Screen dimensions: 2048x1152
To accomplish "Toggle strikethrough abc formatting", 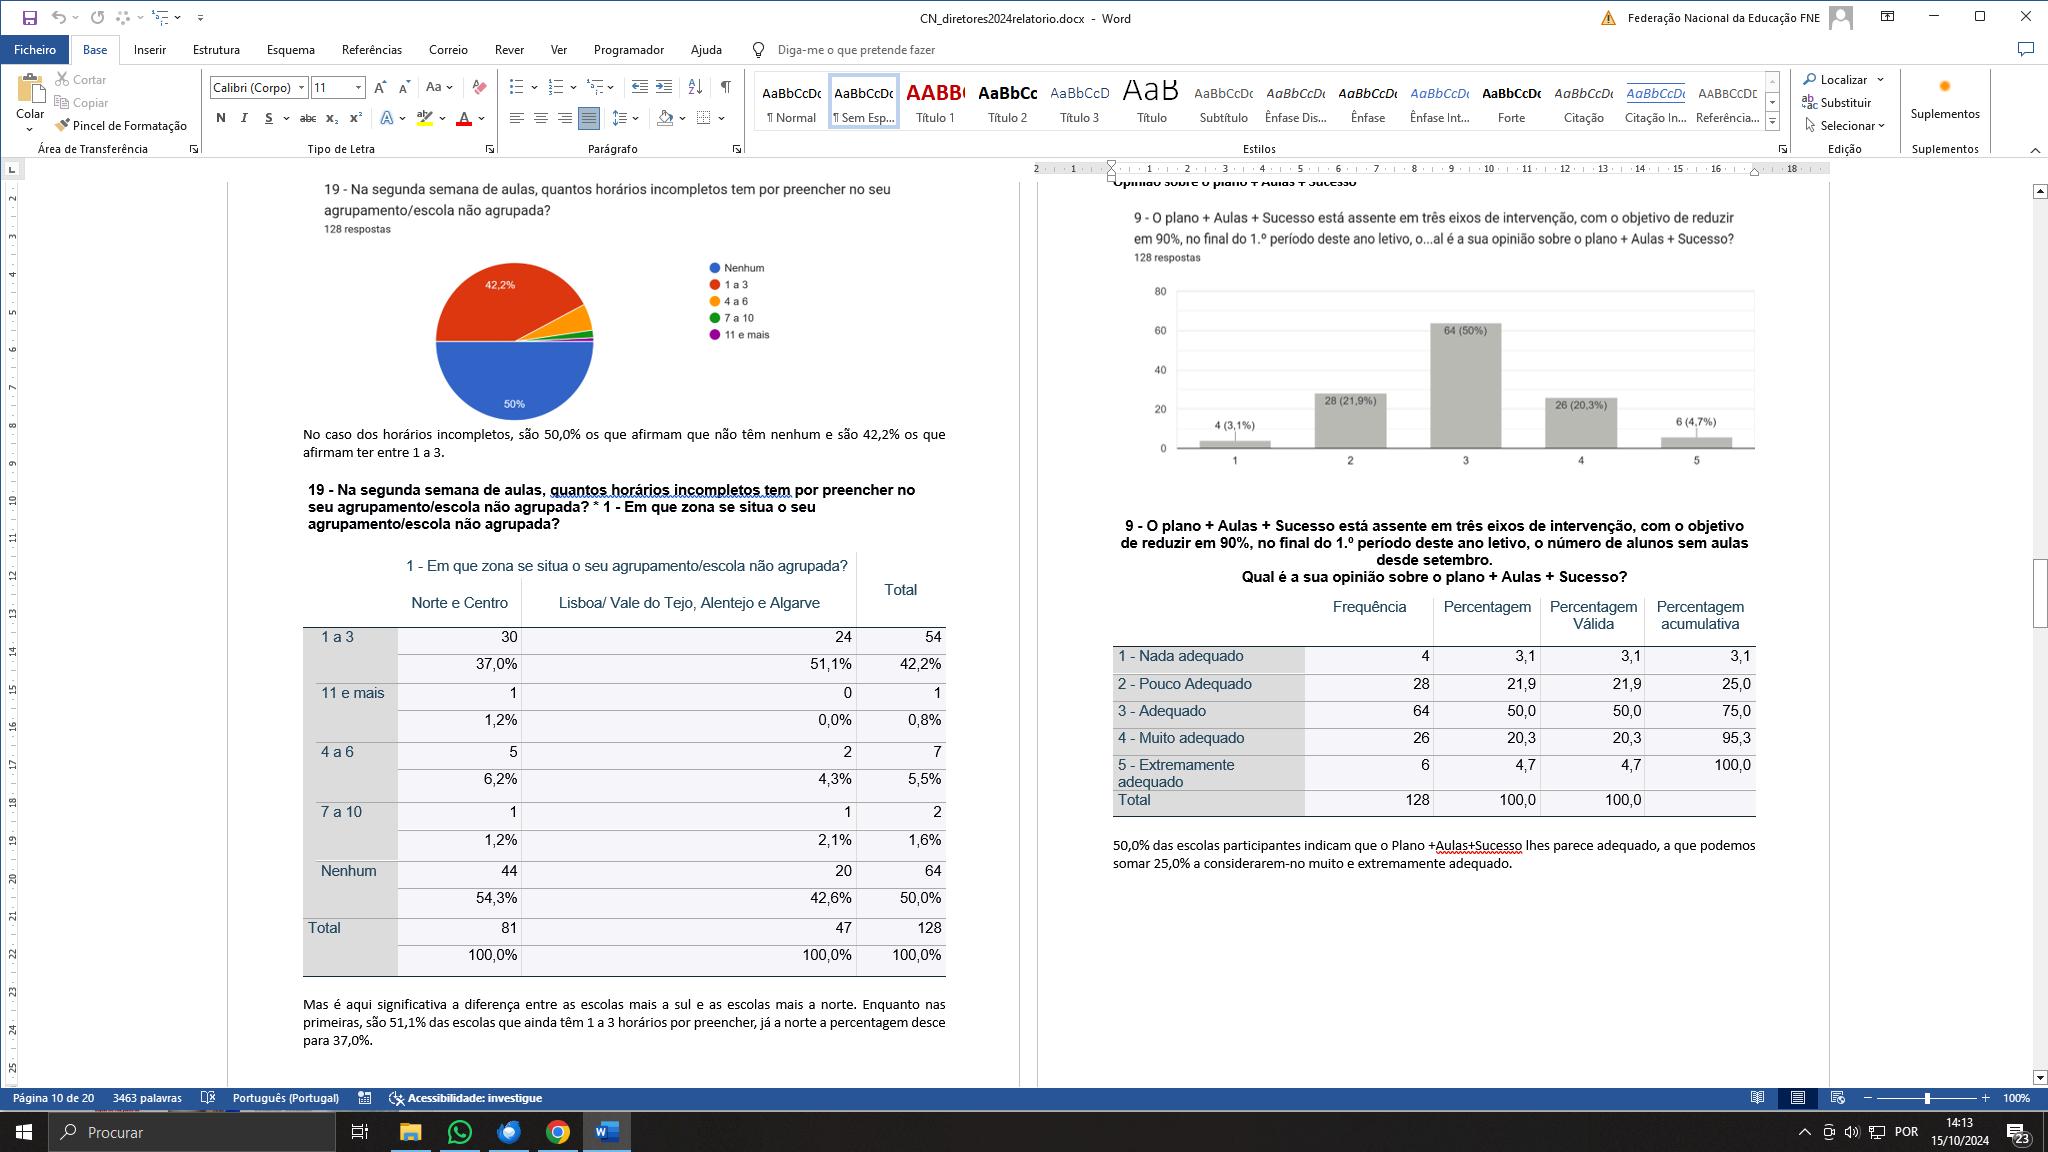I will click(x=308, y=118).
